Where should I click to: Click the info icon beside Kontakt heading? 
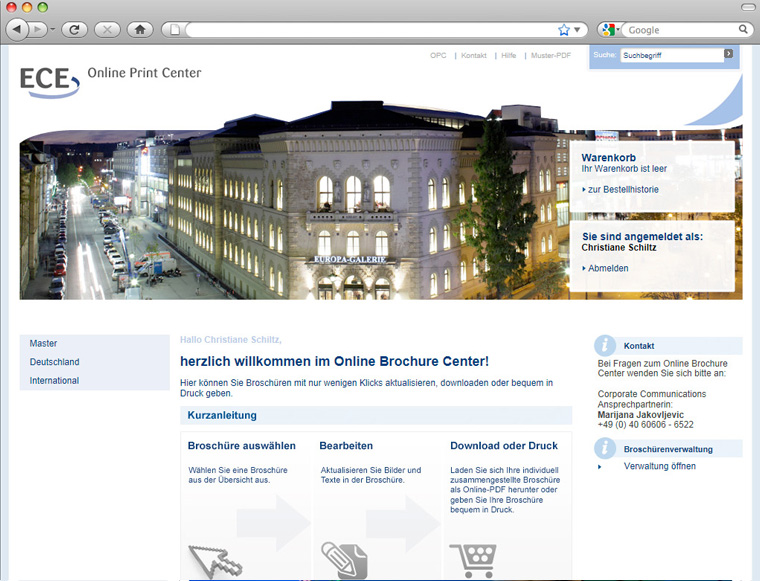[604, 346]
